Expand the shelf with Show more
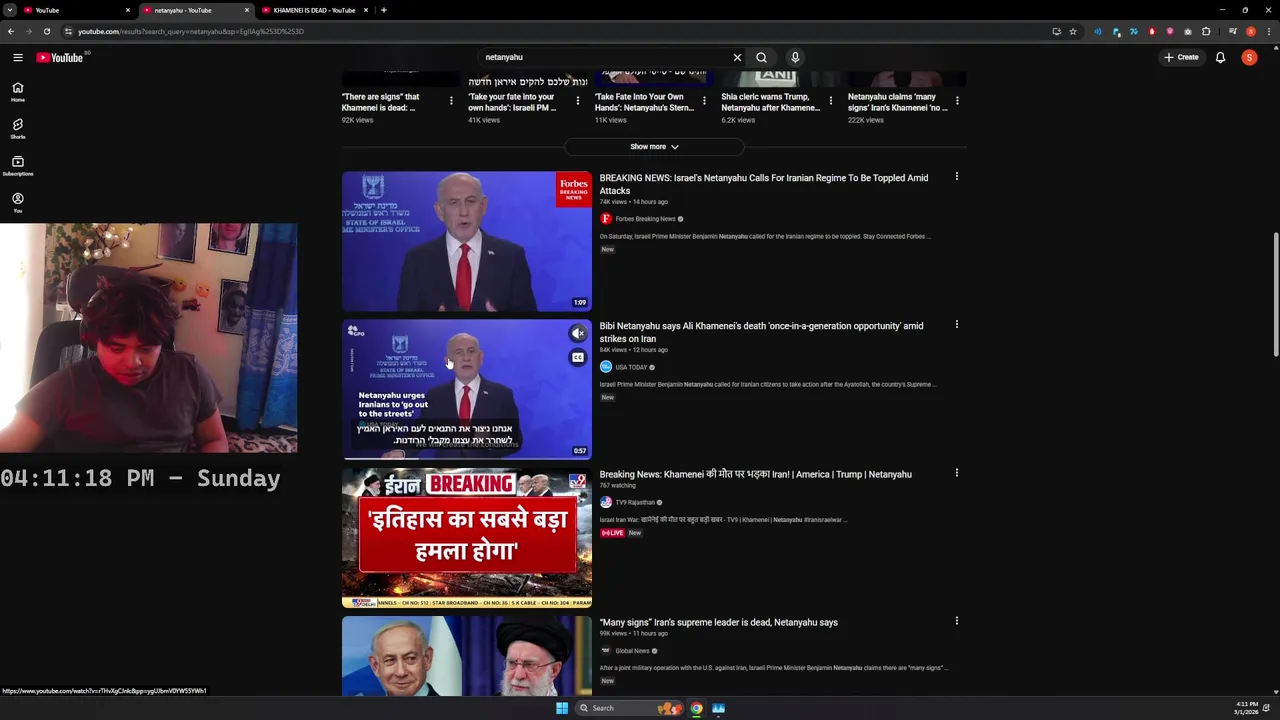The image size is (1280, 720). coord(654,147)
